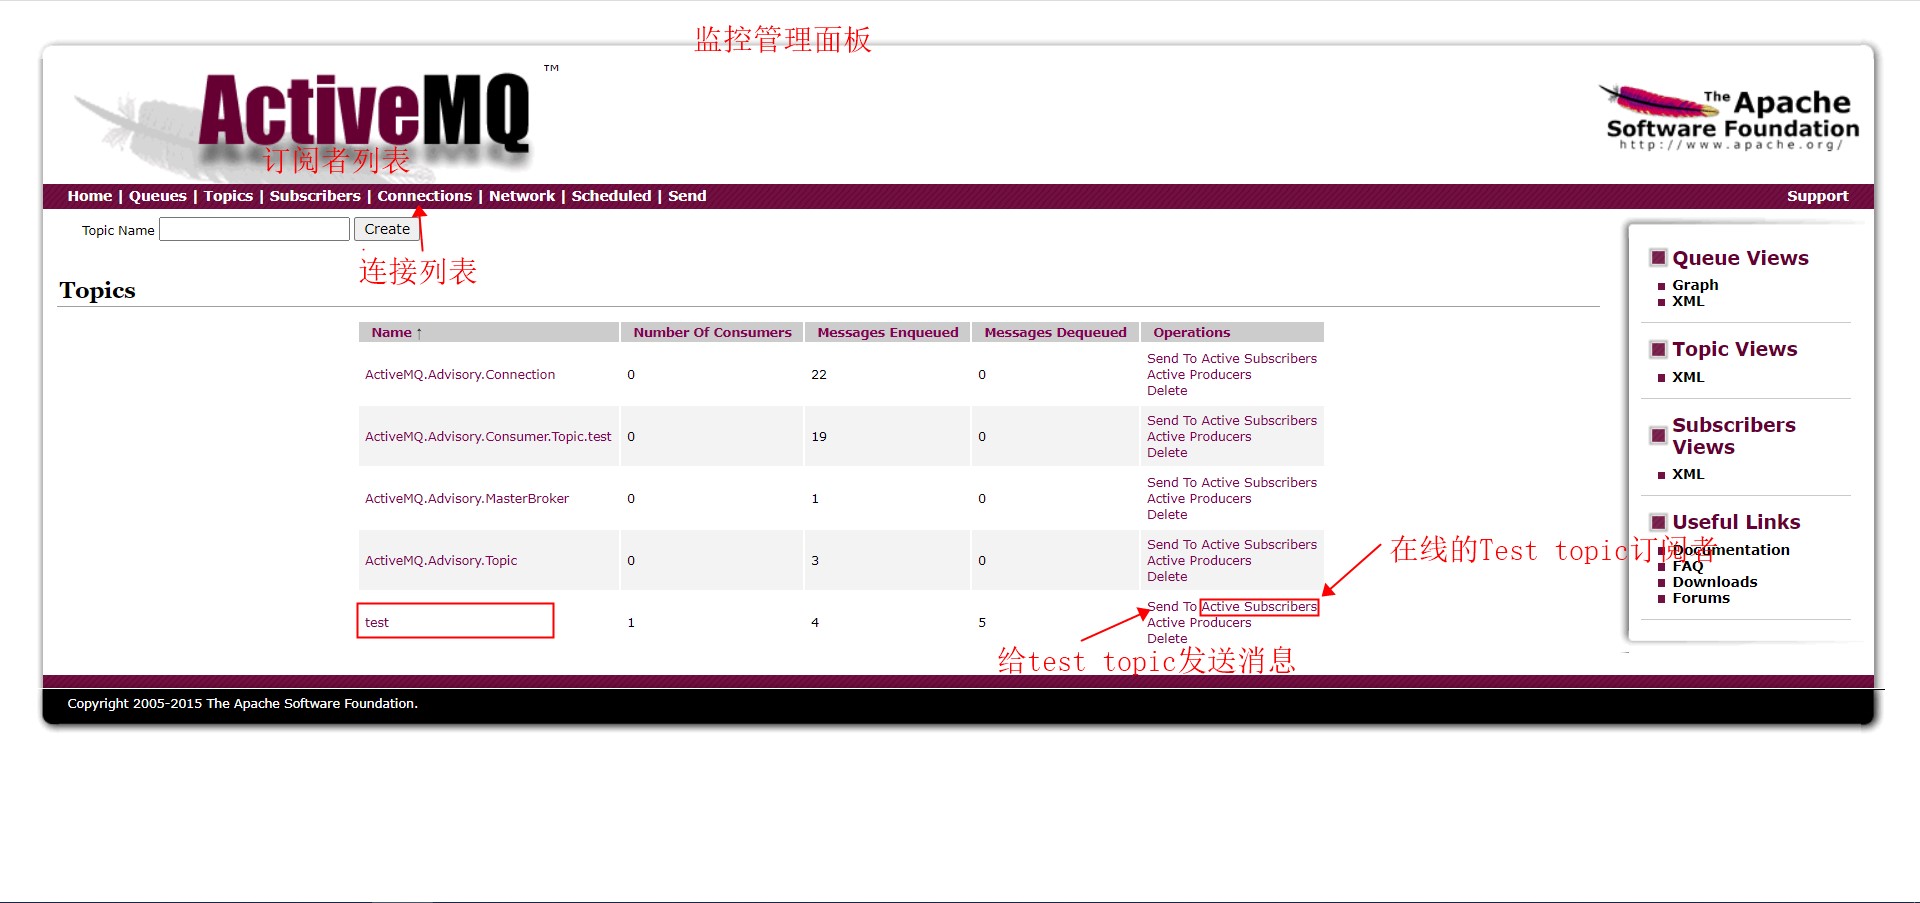The image size is (1920, 903).
Task: View Active Producers for Consumer.Topic.test
Action: pyautogui.click(x=1199, y=436)
